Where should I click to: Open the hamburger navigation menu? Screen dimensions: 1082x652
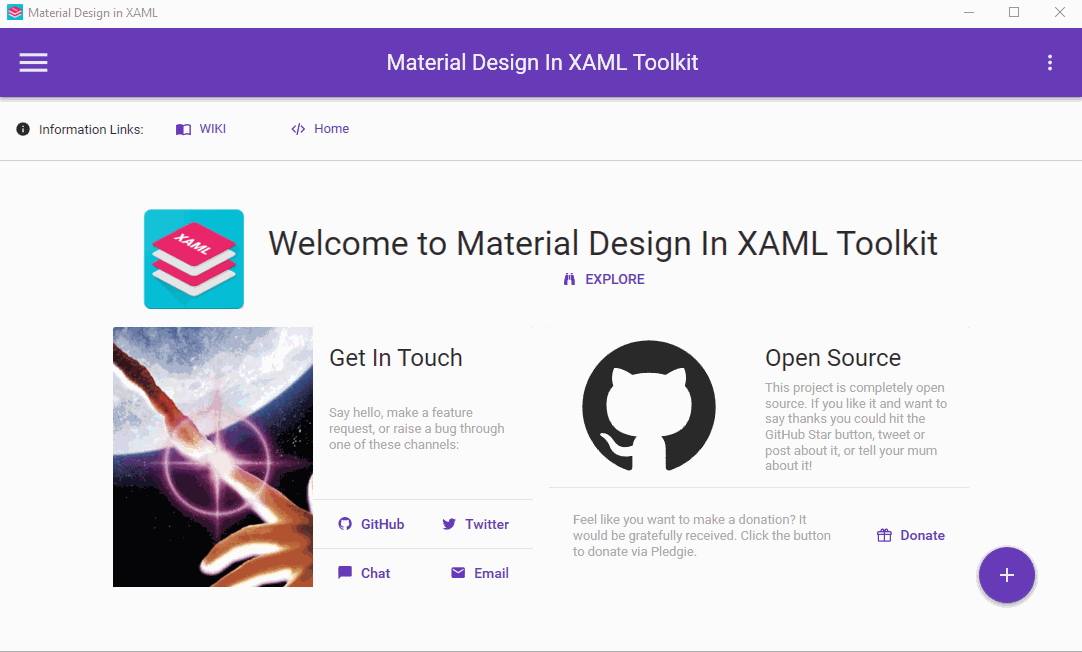coord(33,63)
